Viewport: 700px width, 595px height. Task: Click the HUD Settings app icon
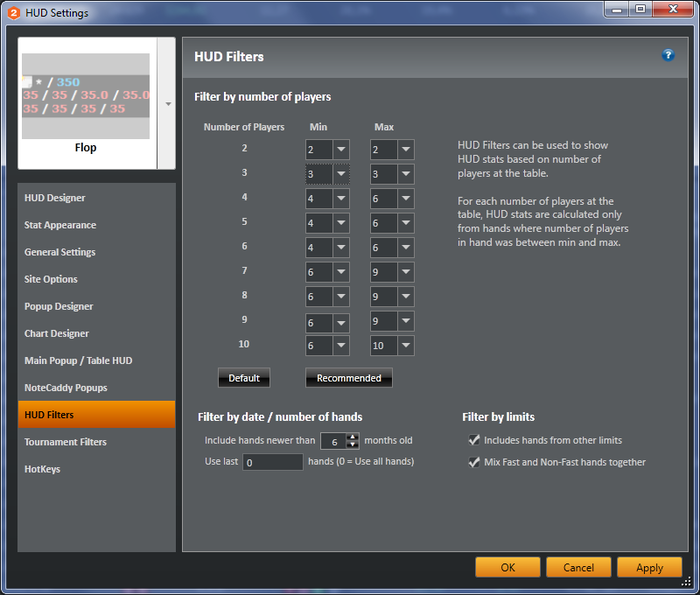click(x=14, y=13)
